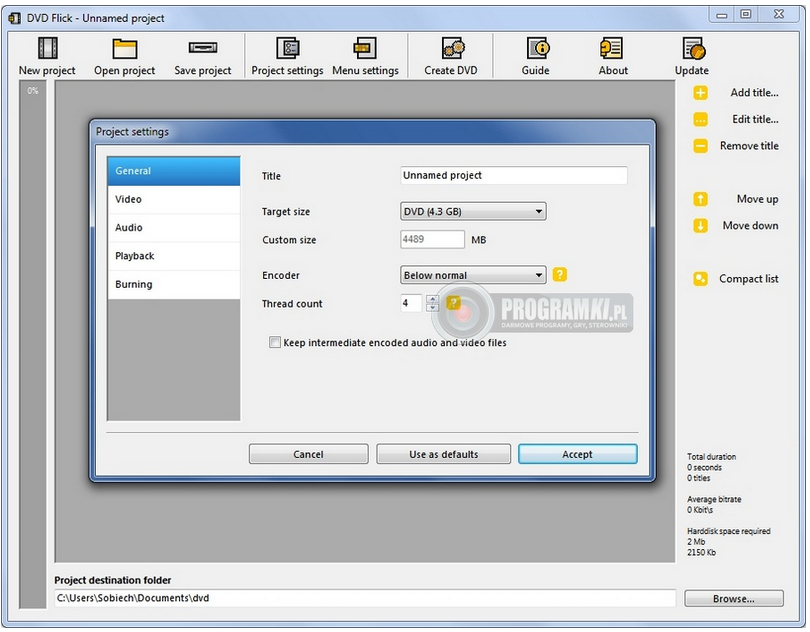Screen dimensions: 810x632
Task: Click the Accept button
Action: (x=578, y=454)
